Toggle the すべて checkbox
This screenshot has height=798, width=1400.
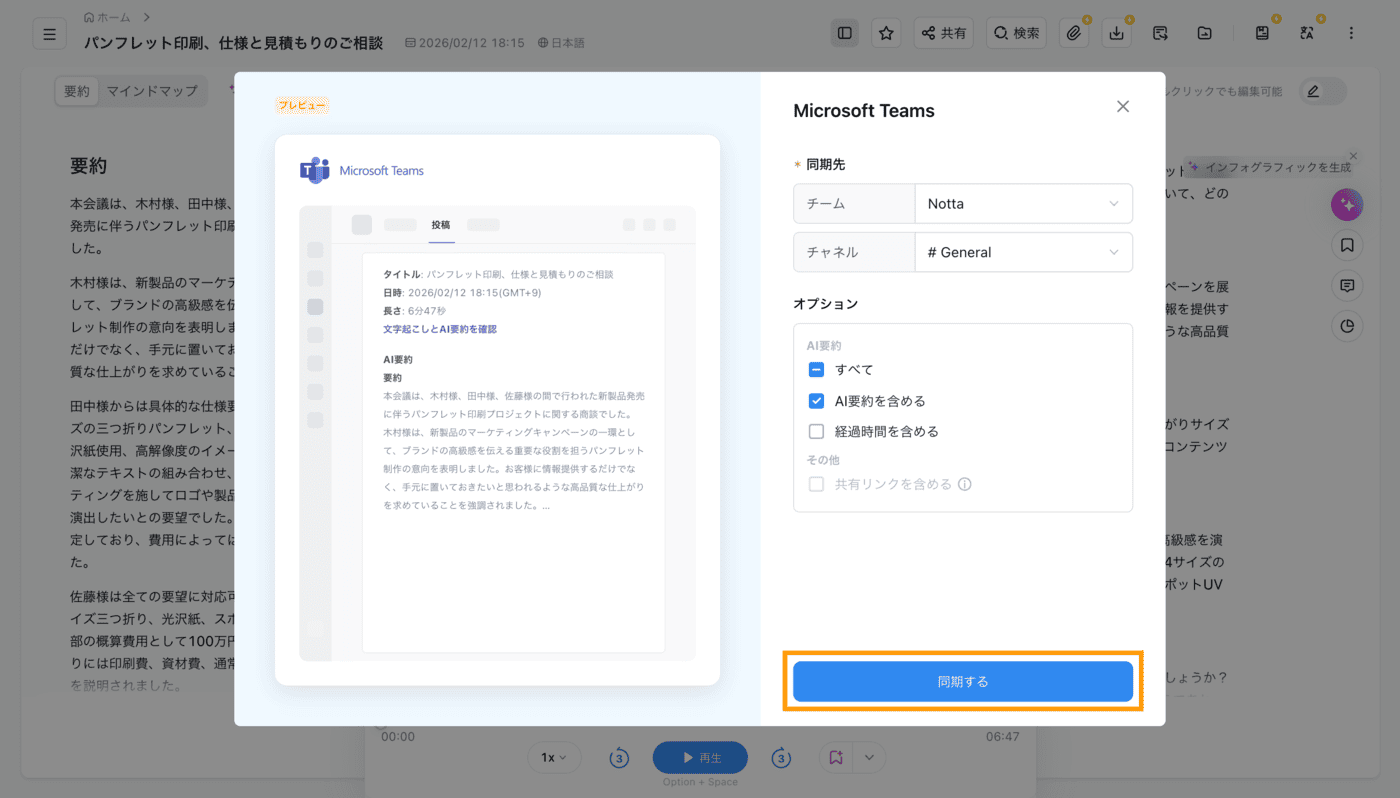click(x=816, y=370)
